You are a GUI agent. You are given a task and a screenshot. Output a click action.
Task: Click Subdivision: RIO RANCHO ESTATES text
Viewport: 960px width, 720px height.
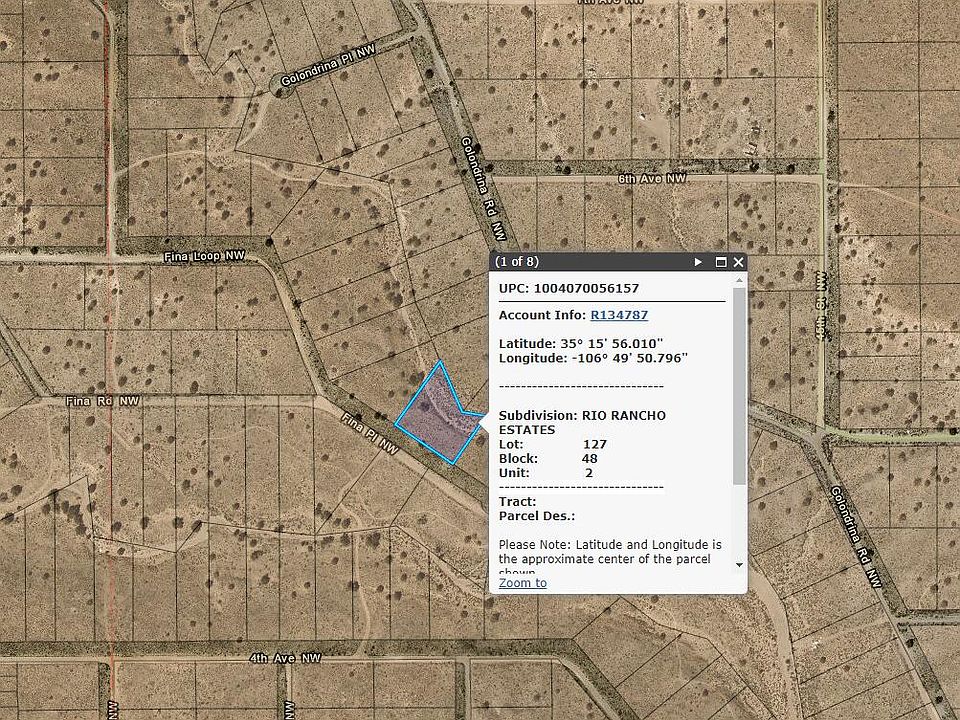(x=582, y=422)
